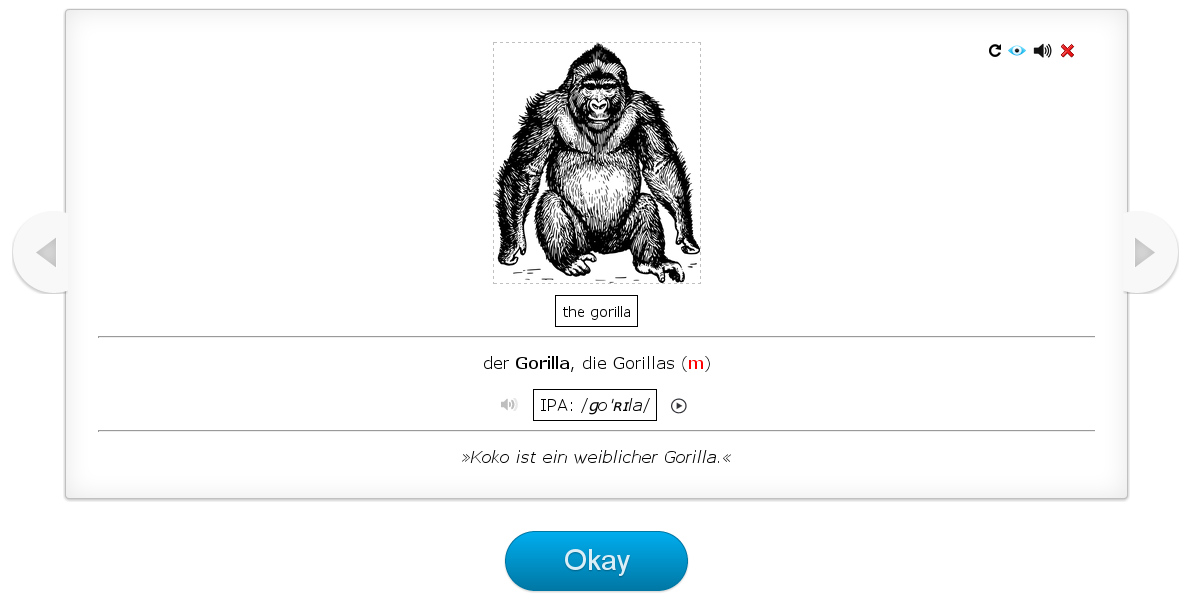Click the bold word 'Gorilla'
The height and width of the screenshot is (600, 1190).
click(542, 363)
